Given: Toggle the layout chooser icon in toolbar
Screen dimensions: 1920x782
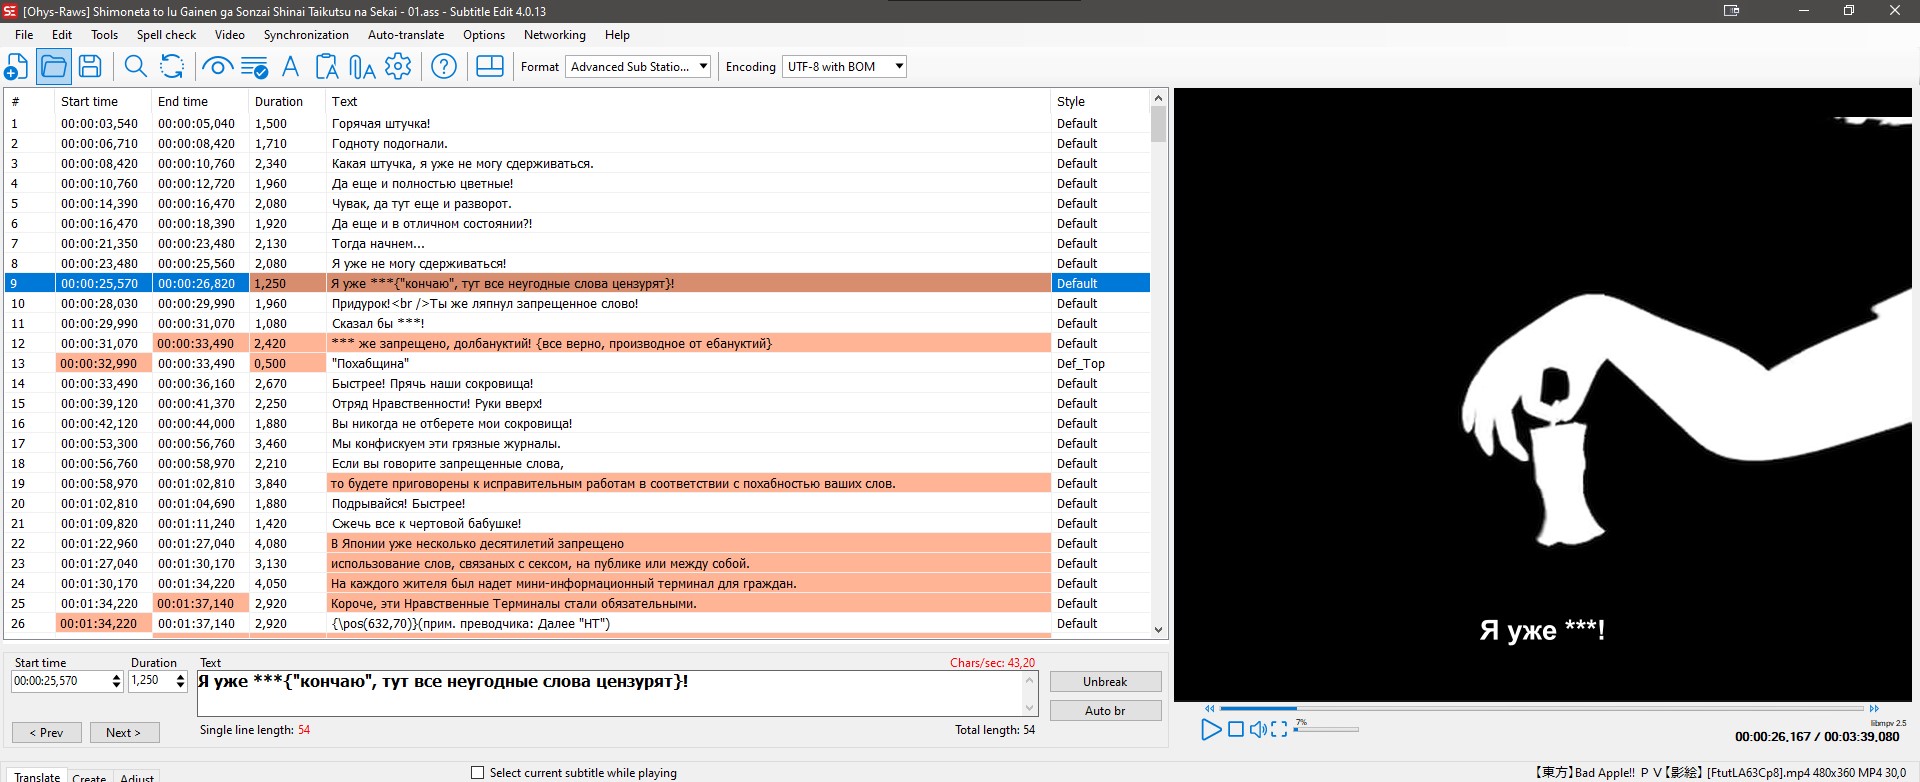Looking at the screenshot, I should [x=489, y=67].
